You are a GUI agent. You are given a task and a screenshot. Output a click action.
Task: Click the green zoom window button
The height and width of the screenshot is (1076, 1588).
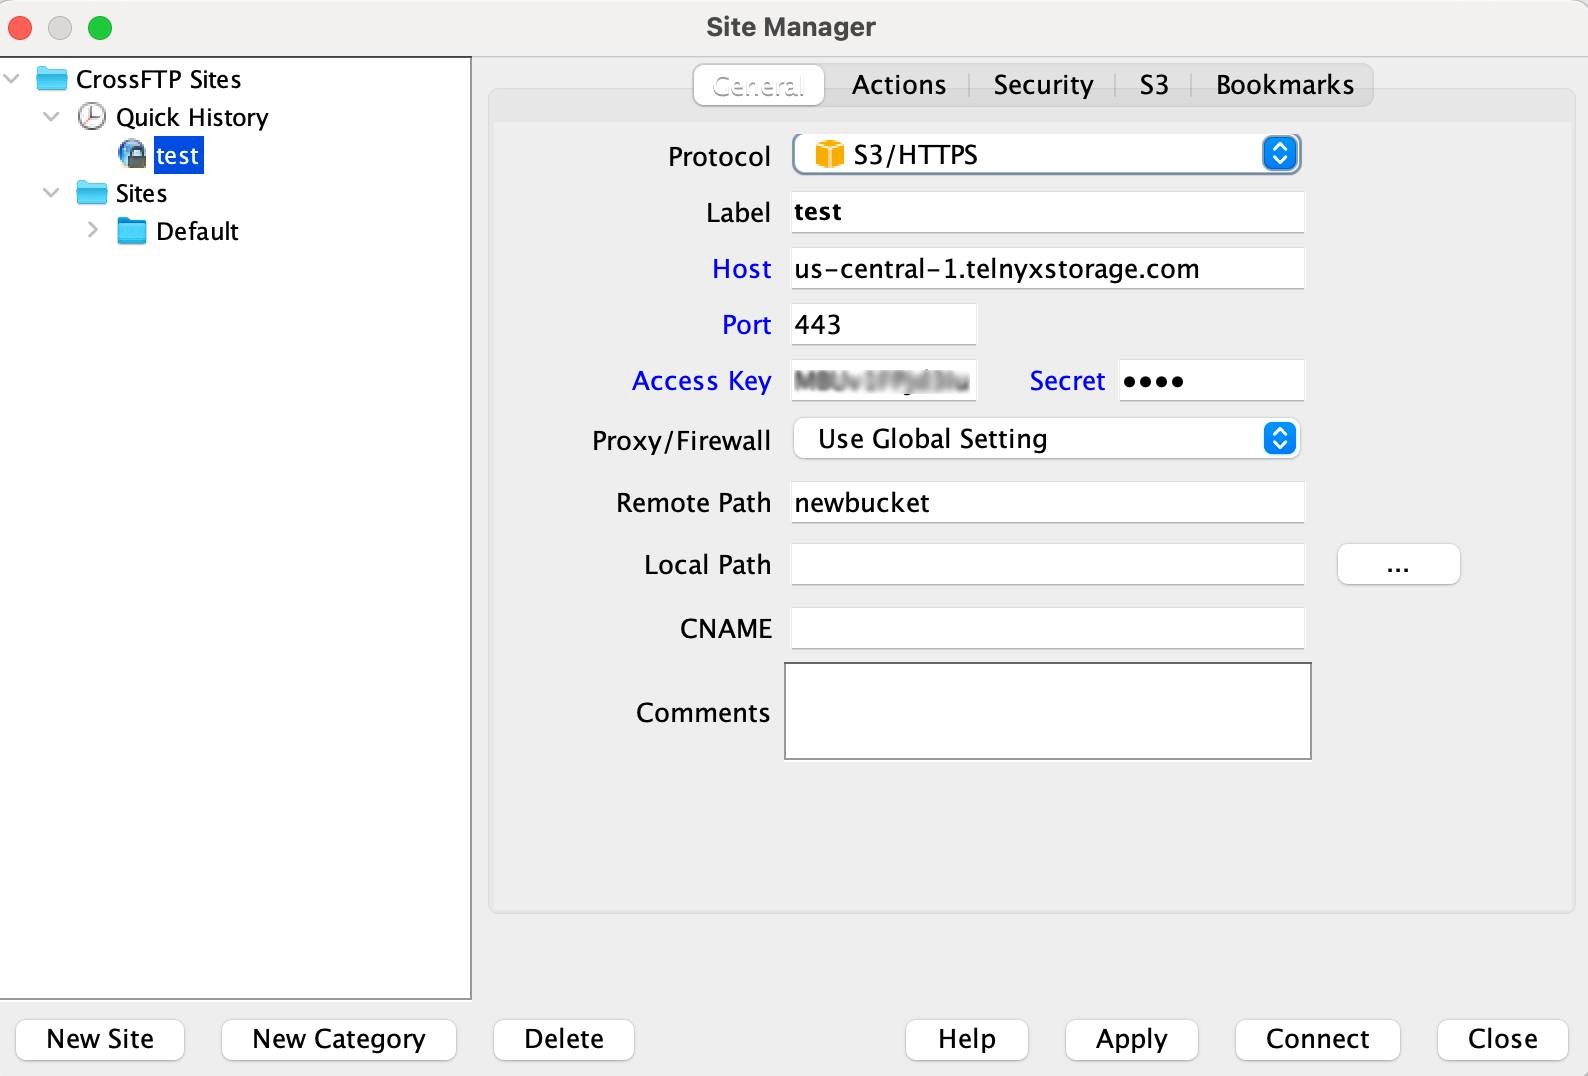(x=100, y=28)
